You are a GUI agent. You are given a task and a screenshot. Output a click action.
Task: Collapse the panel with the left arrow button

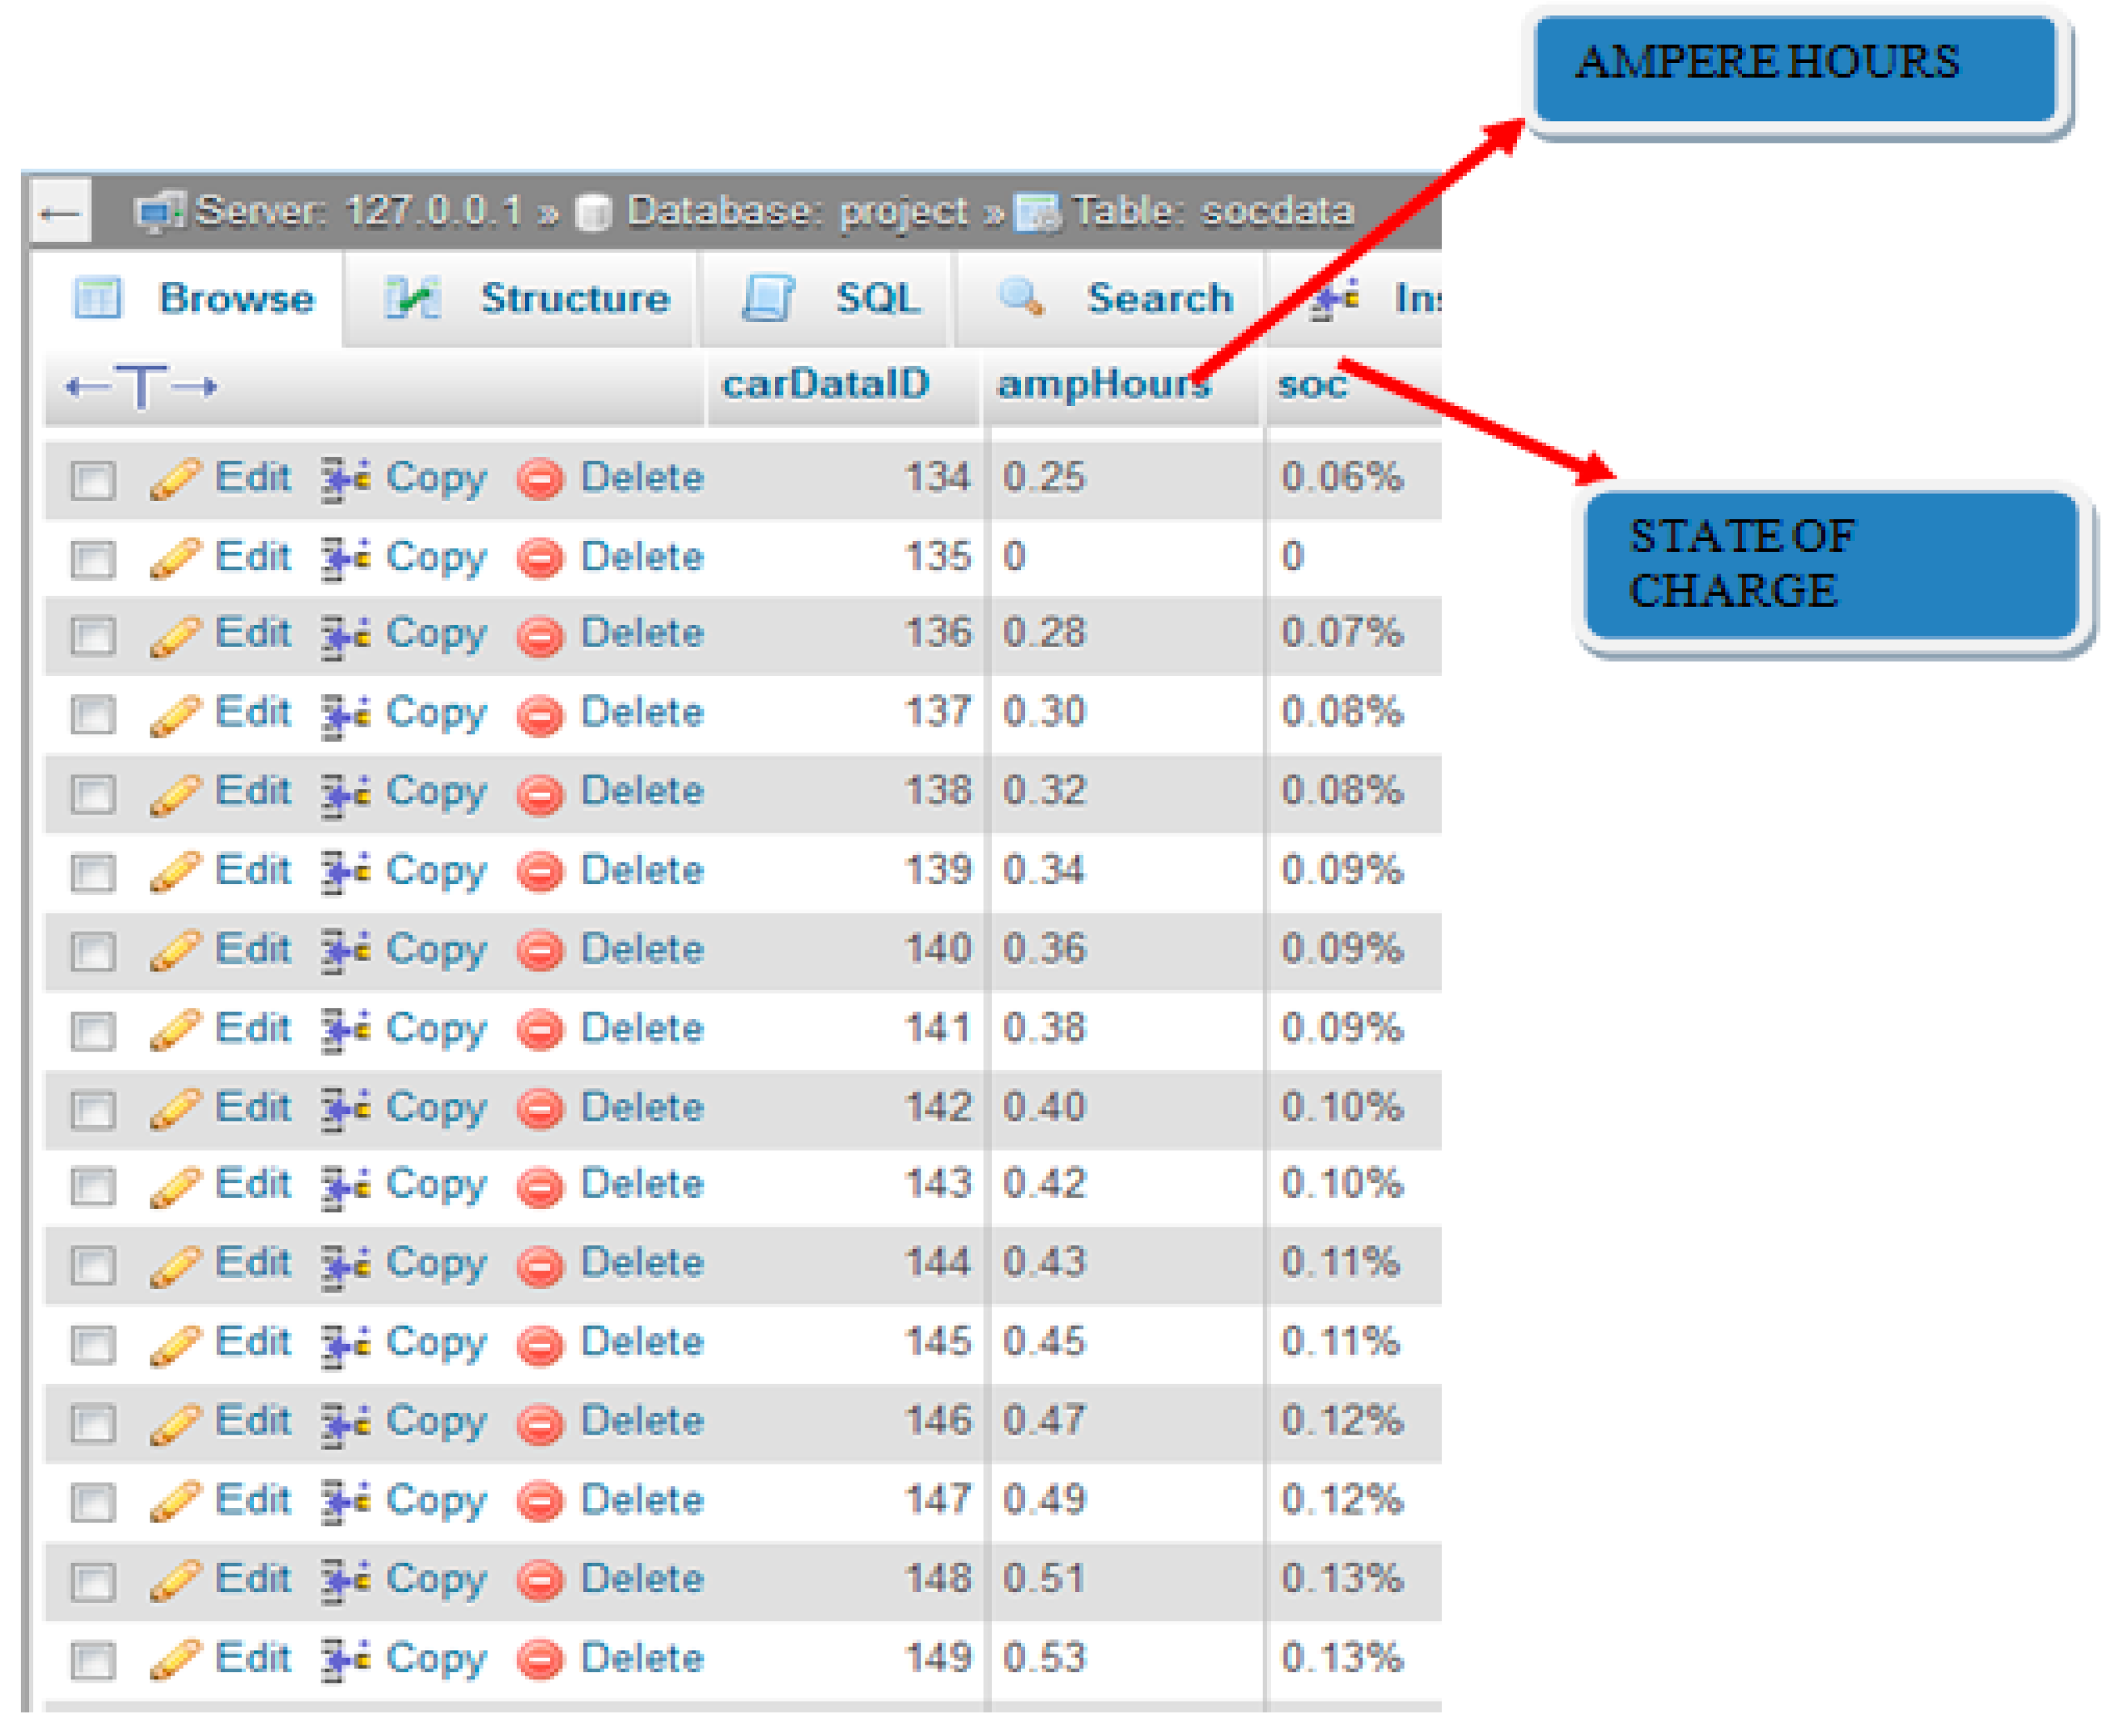click(60, 212)
